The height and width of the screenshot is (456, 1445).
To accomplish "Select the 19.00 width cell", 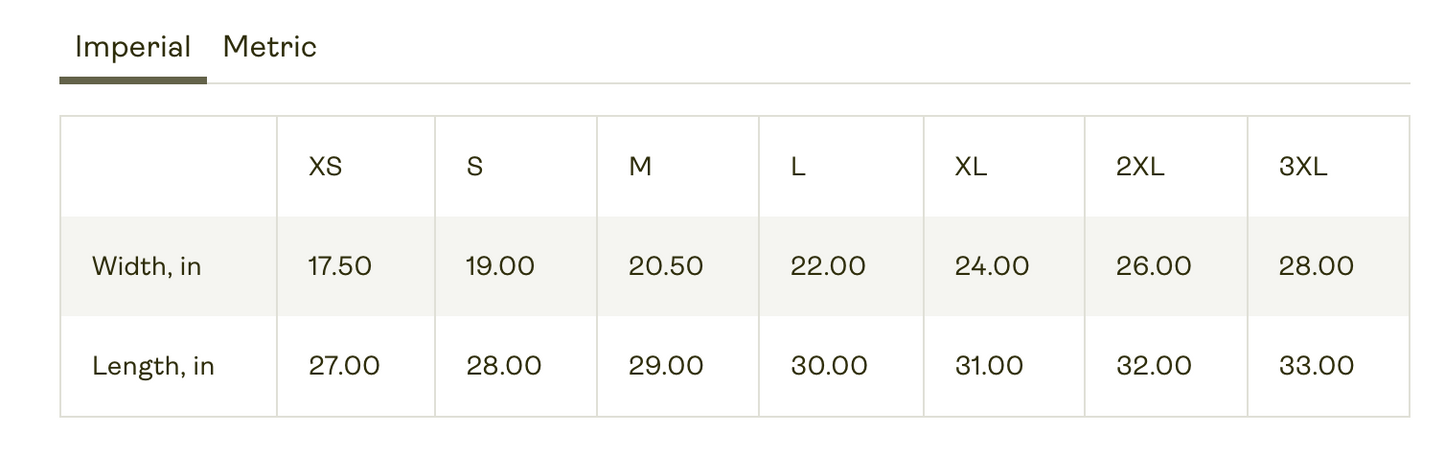I will 516,266.
